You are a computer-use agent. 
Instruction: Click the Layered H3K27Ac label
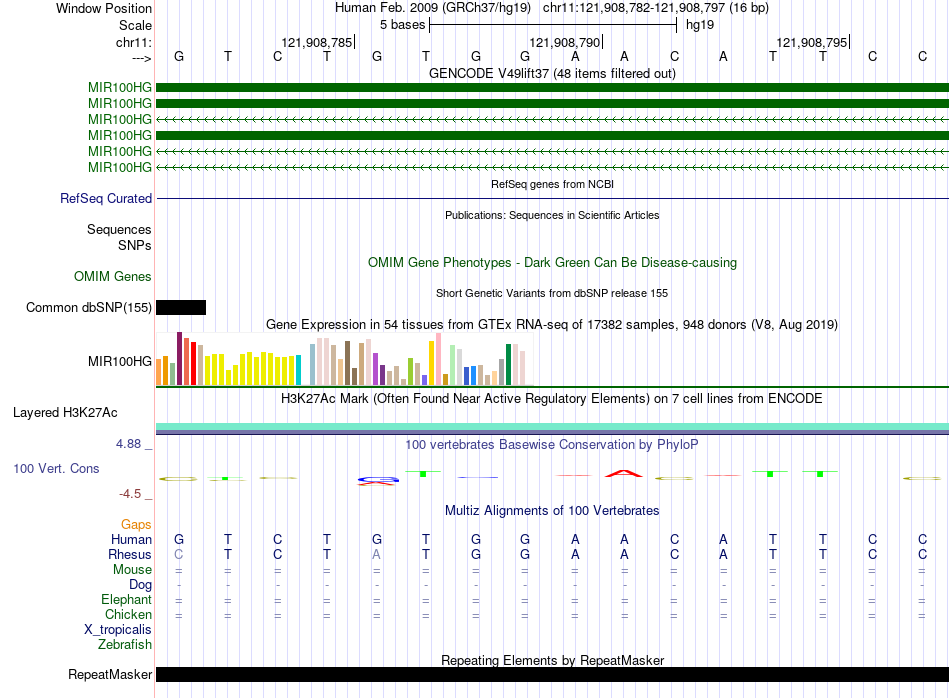click(x=65, y=413)
